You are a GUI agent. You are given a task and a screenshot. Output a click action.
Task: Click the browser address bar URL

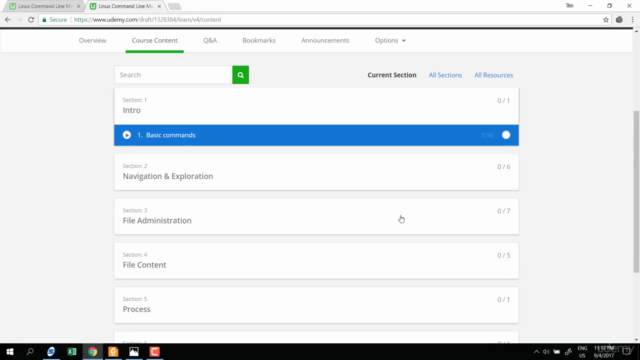[x=148, y=20]
